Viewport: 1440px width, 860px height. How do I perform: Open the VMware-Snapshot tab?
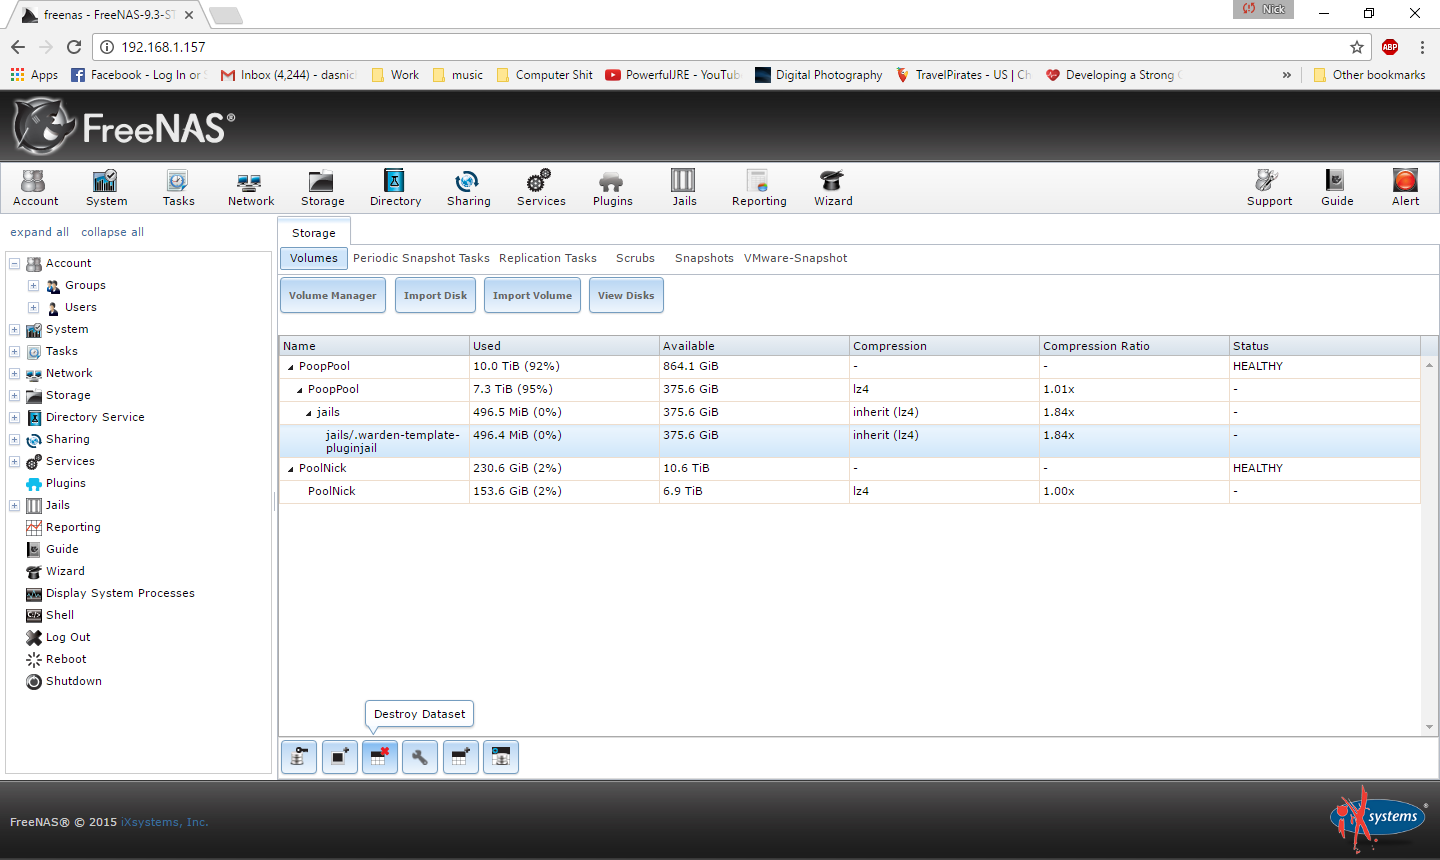[x=795, y=258]
